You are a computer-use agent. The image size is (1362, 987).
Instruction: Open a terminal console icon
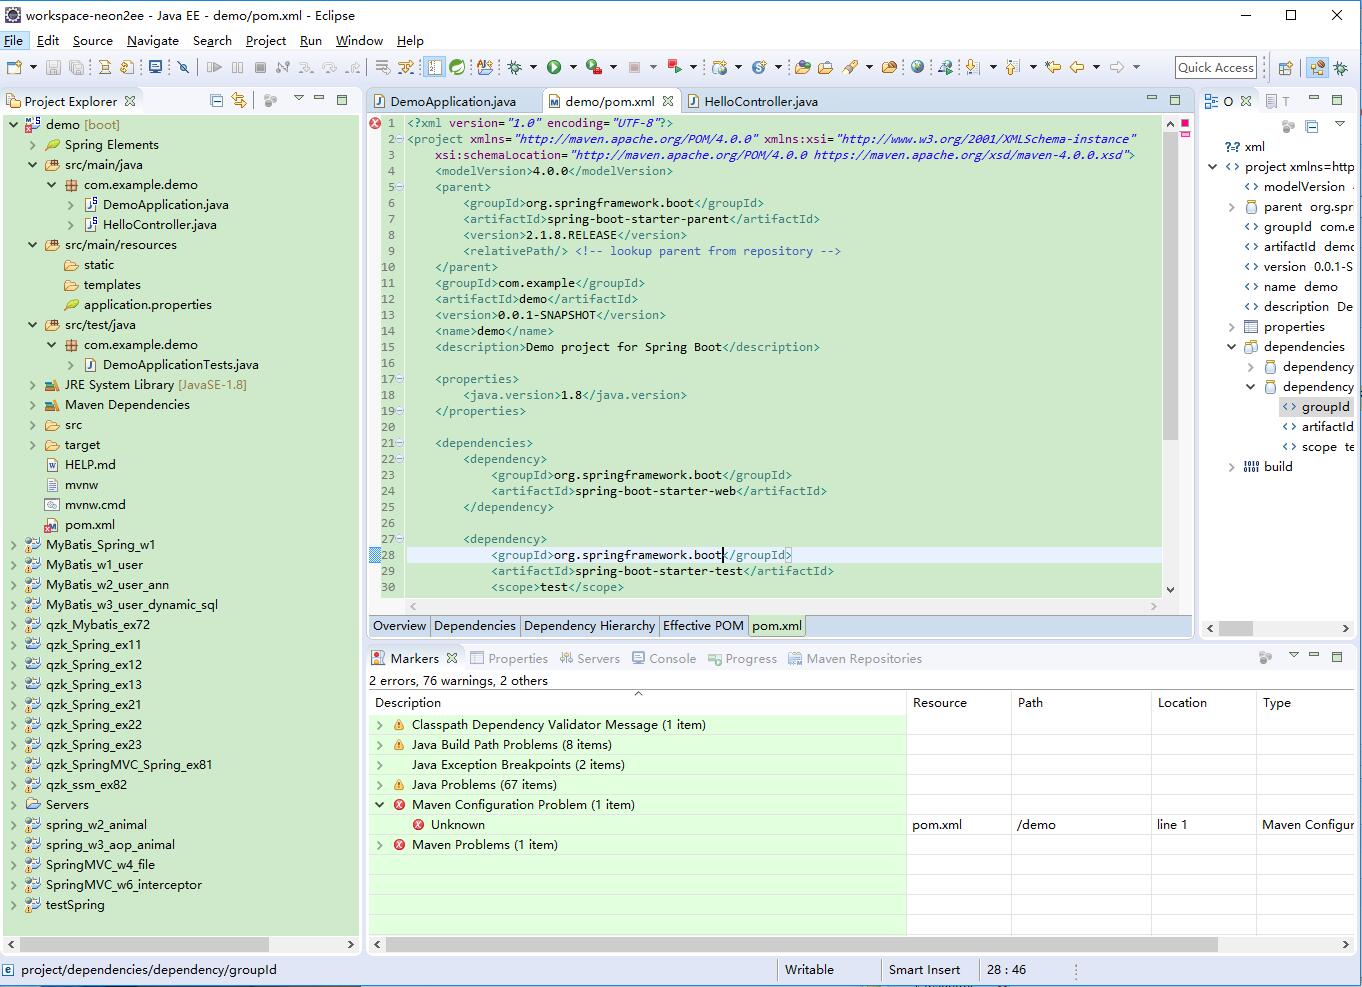pyautogui.click(x=155, y=67)
